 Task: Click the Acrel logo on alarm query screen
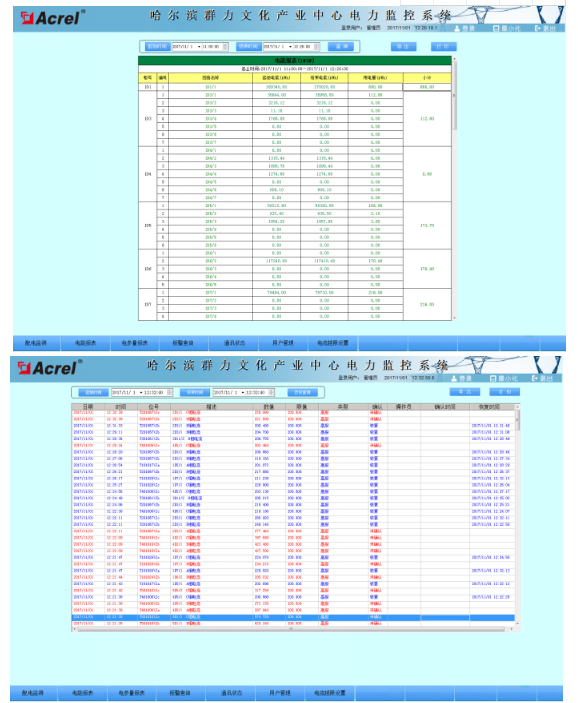point(49,368)
